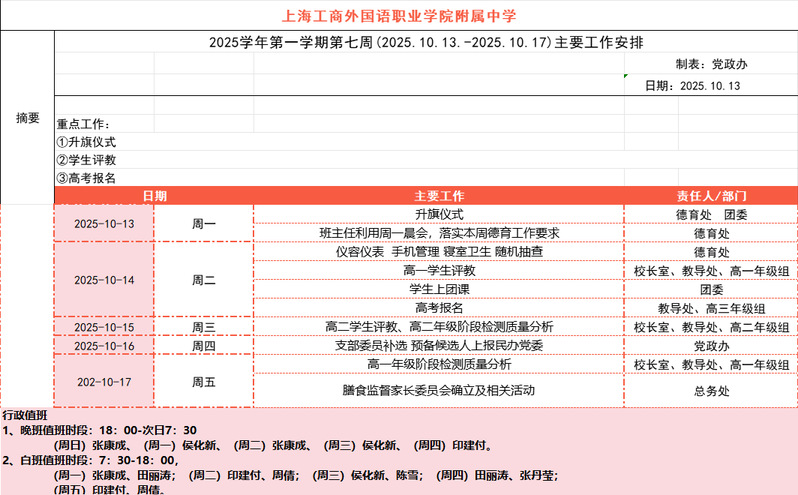The width and height of the screenshot is (798, 495).
Task: Click the 周二 weekday cell
Action: coord(204,280)
